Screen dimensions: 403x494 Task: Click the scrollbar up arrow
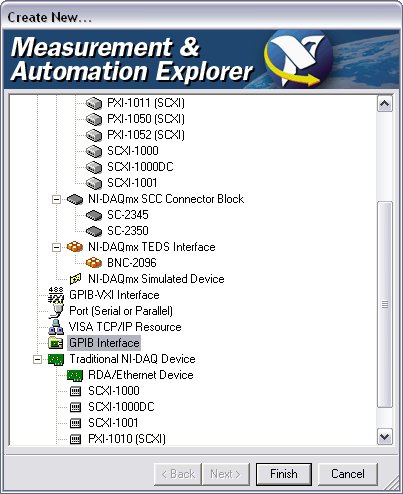(x=385, y=104)
